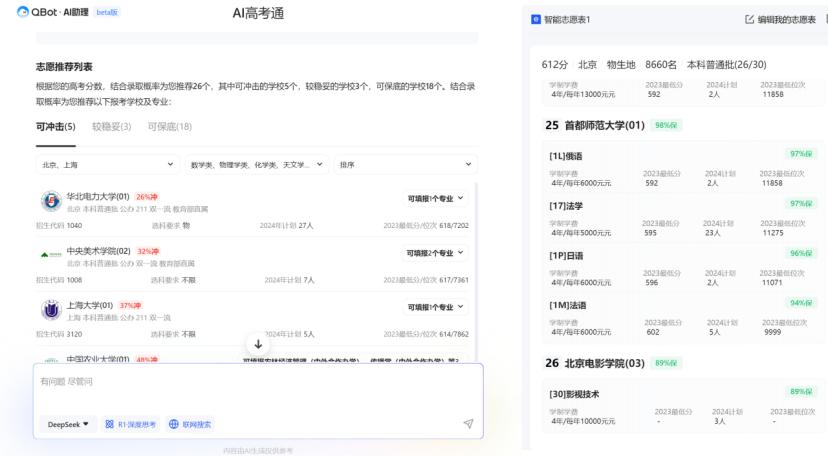The height and width of the screenshot is (456, 828).
Task: Click the 编辑我的志愿表 edit icon
Action: tap(749, 20)
